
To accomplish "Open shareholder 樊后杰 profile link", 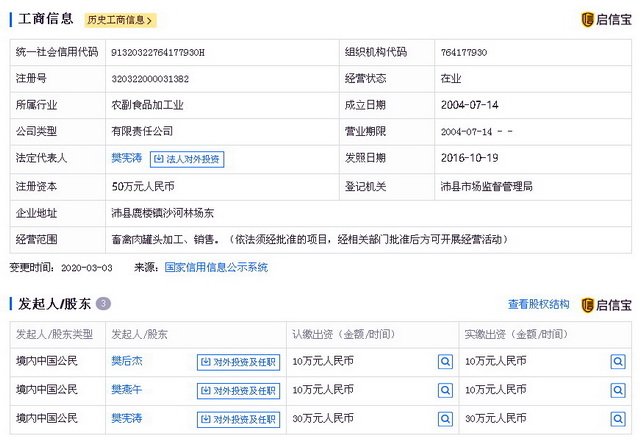I will coord(126,361).
